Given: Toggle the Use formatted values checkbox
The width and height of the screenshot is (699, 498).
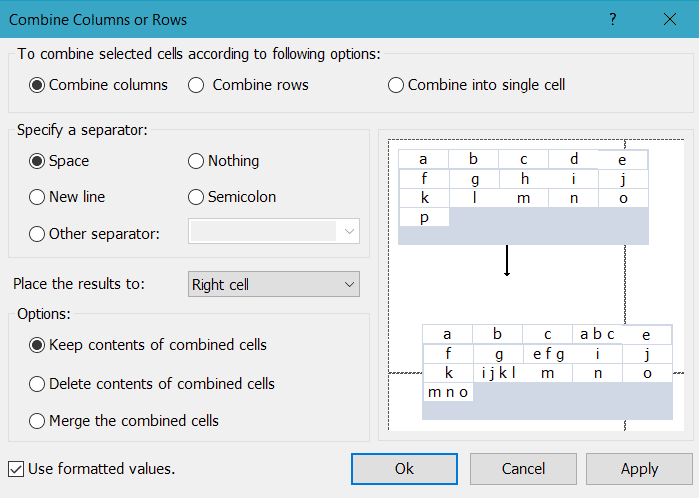Looking at the screenshot, I should pos(16,468).
